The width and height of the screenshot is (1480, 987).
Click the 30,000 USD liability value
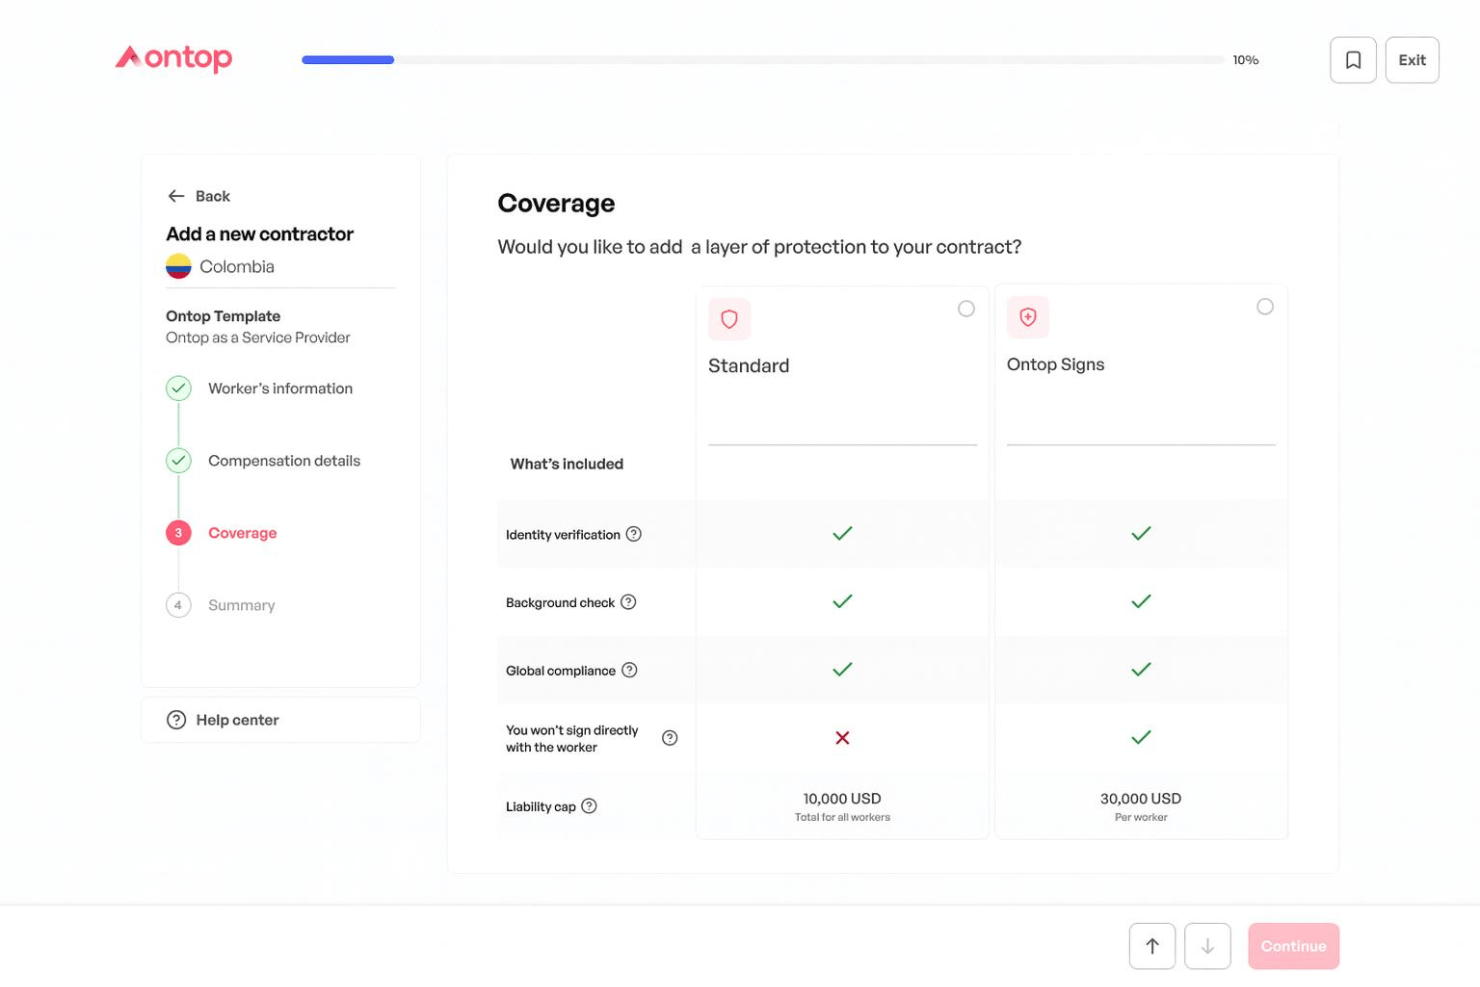[1141, 799]
